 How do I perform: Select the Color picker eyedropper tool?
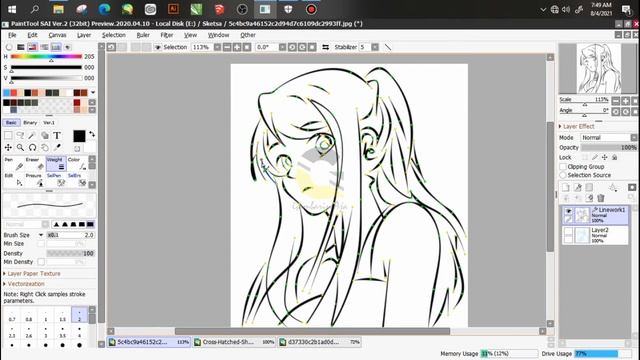(57, 147)
